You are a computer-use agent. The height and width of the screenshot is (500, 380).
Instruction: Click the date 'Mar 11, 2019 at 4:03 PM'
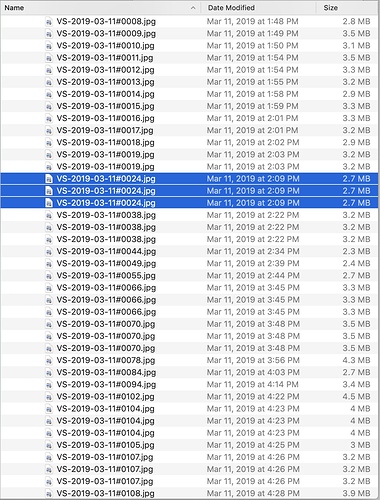coord(253,372)
